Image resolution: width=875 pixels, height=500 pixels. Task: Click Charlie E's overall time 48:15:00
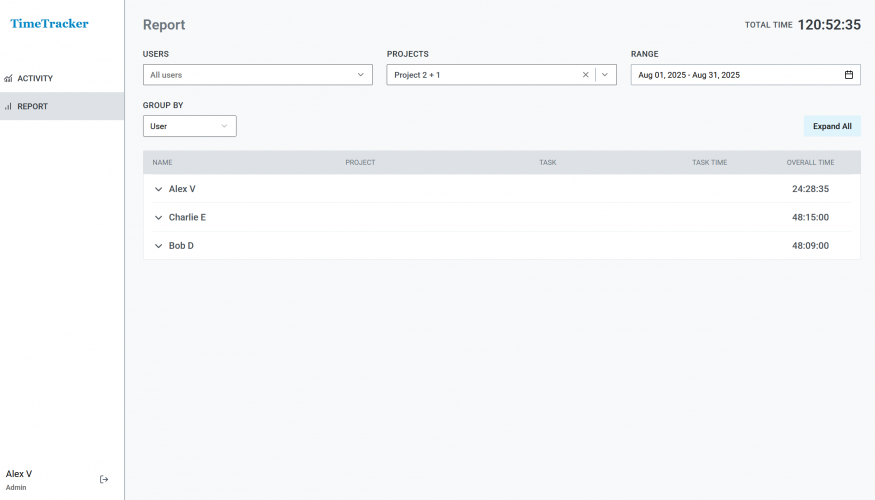pos(810,217)
